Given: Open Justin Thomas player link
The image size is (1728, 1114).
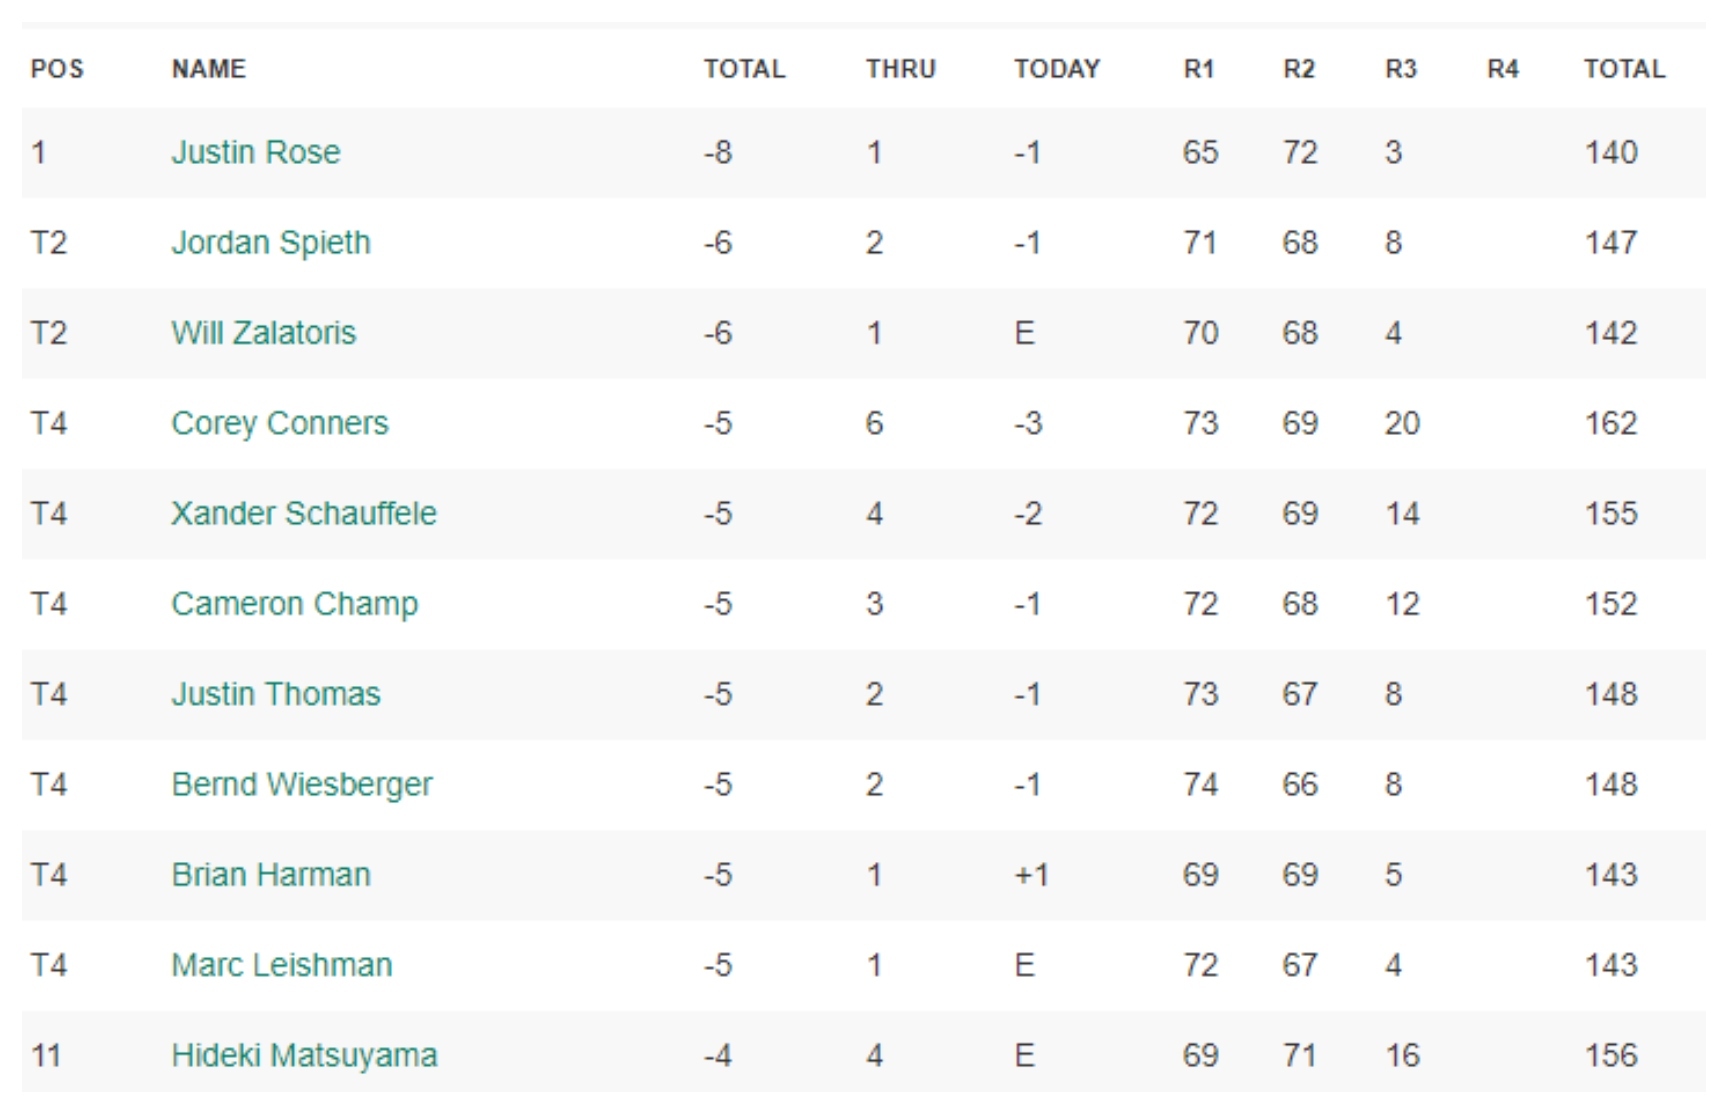Looking at the screenshot, I should coord(275,694).
